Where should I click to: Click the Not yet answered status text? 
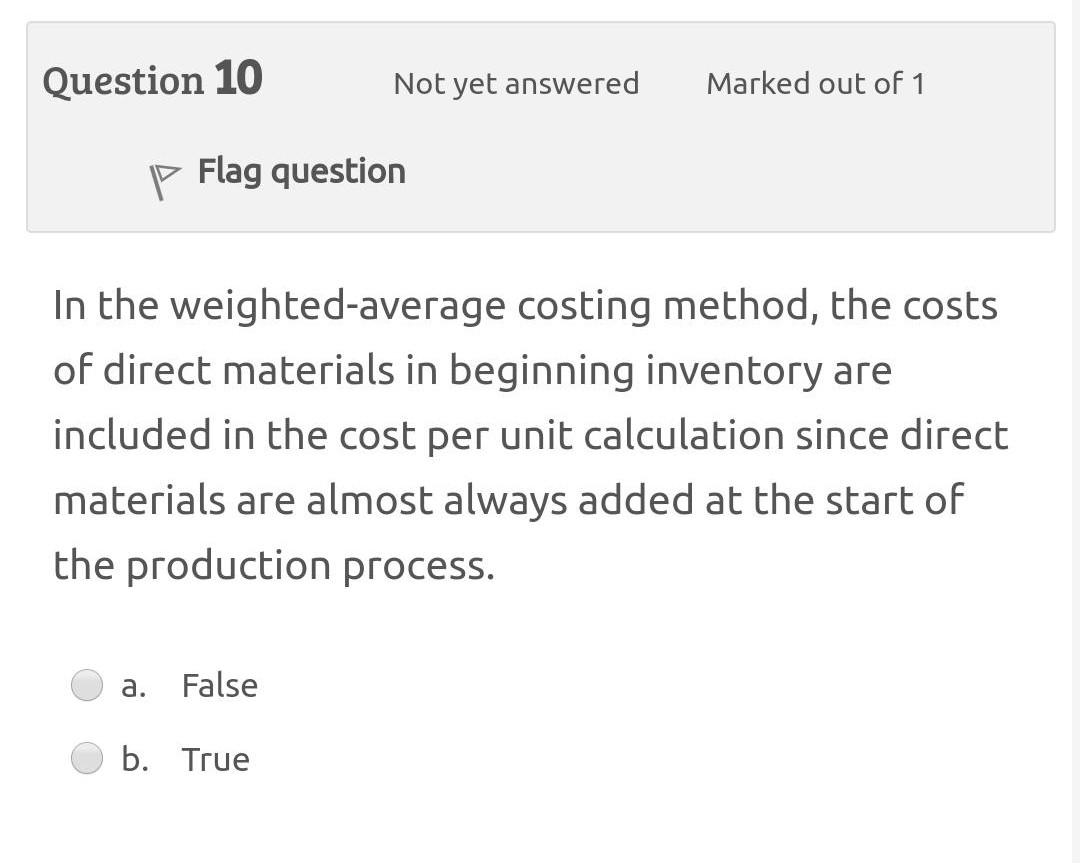516,84
